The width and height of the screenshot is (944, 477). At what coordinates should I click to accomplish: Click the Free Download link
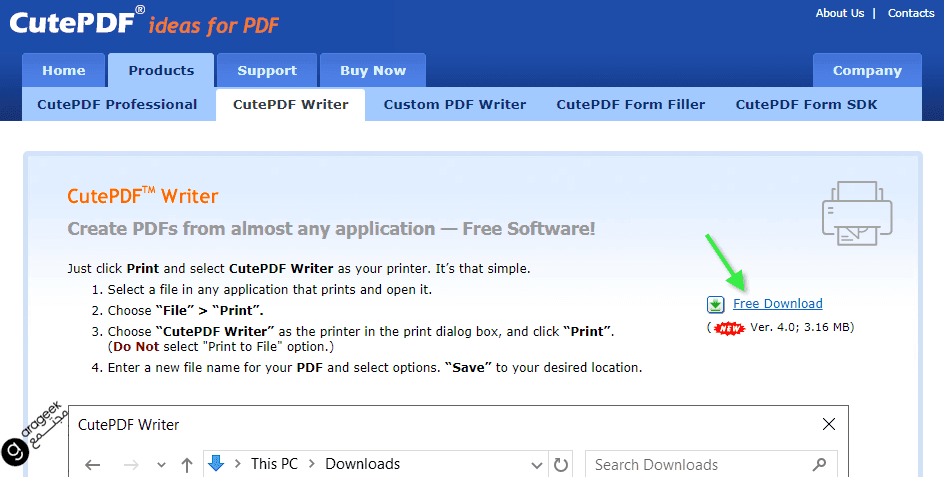coord(777,304)
